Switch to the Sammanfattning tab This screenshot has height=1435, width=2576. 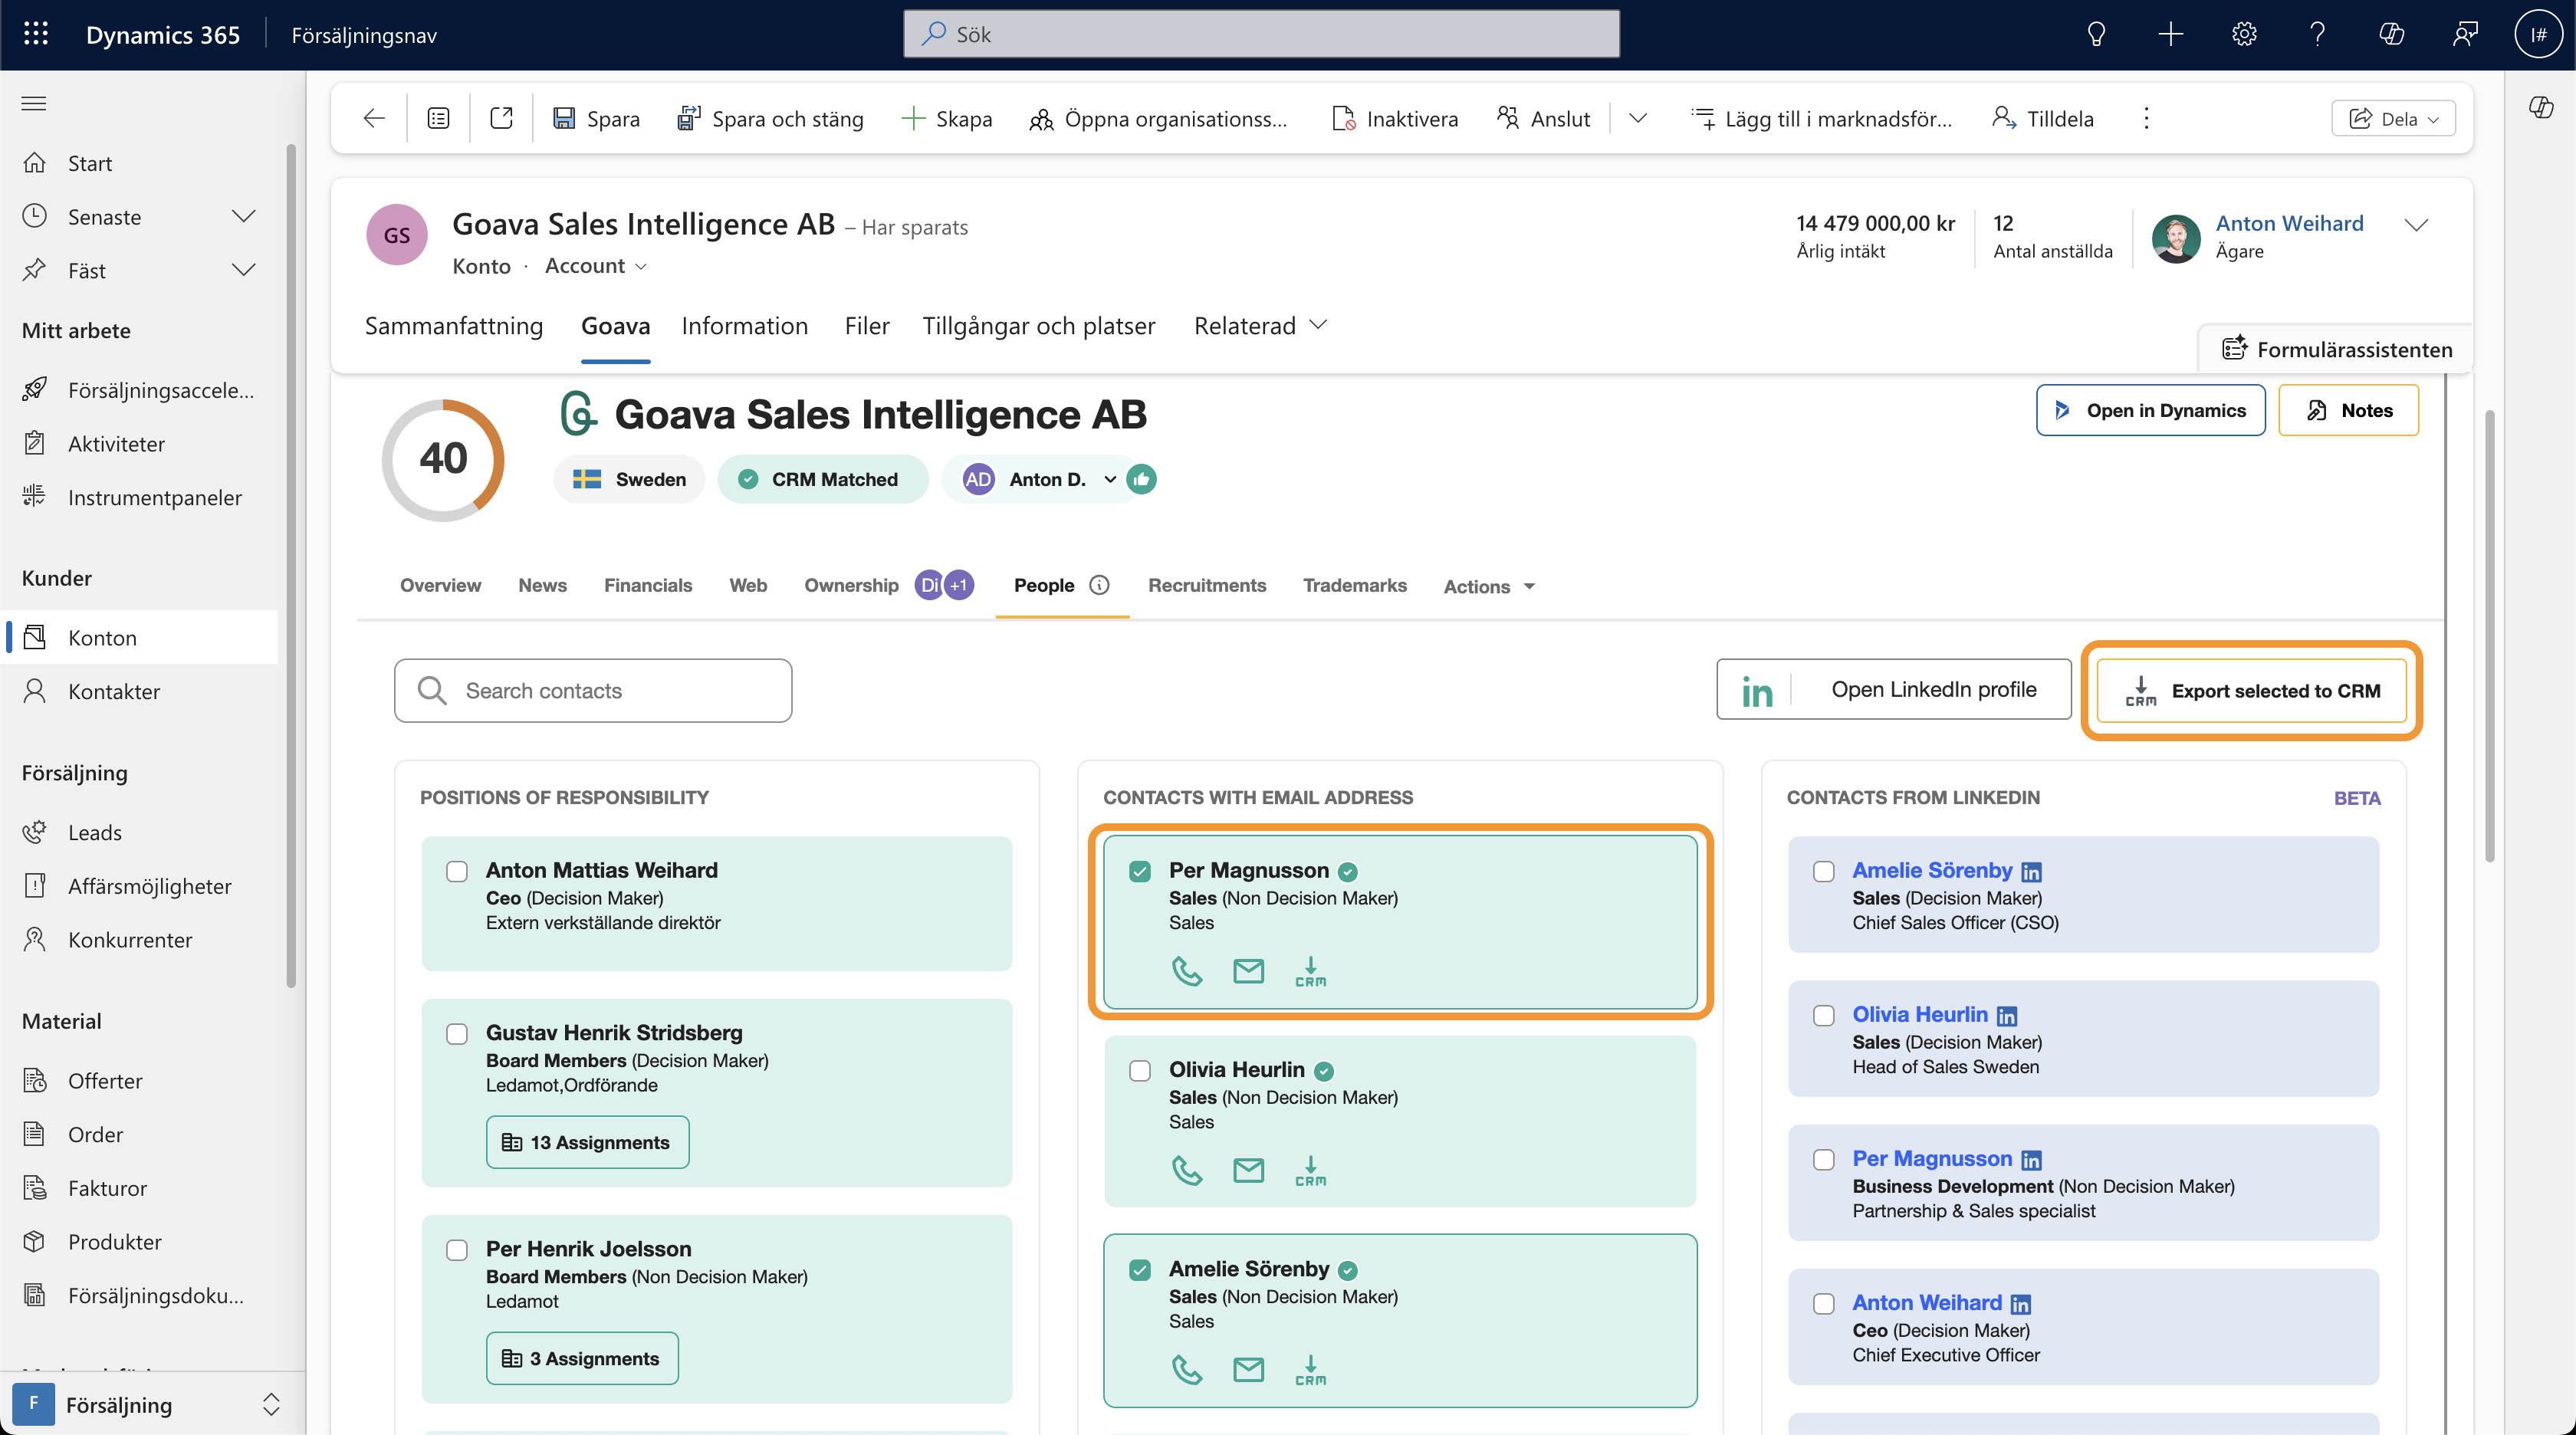point(454,325)
